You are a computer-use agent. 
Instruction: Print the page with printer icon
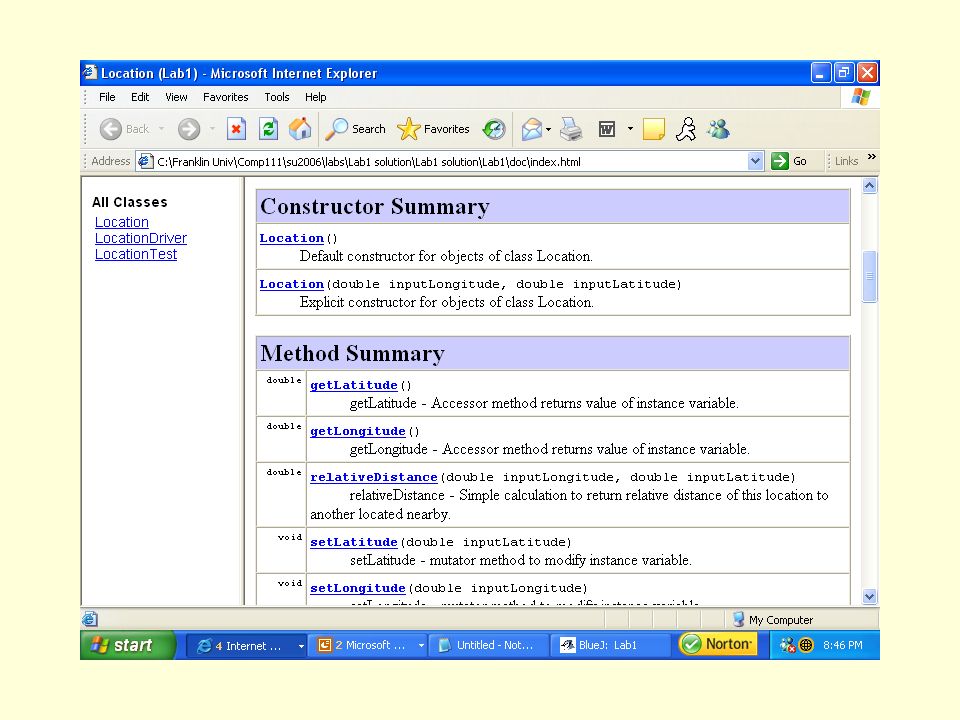[571, 129]
